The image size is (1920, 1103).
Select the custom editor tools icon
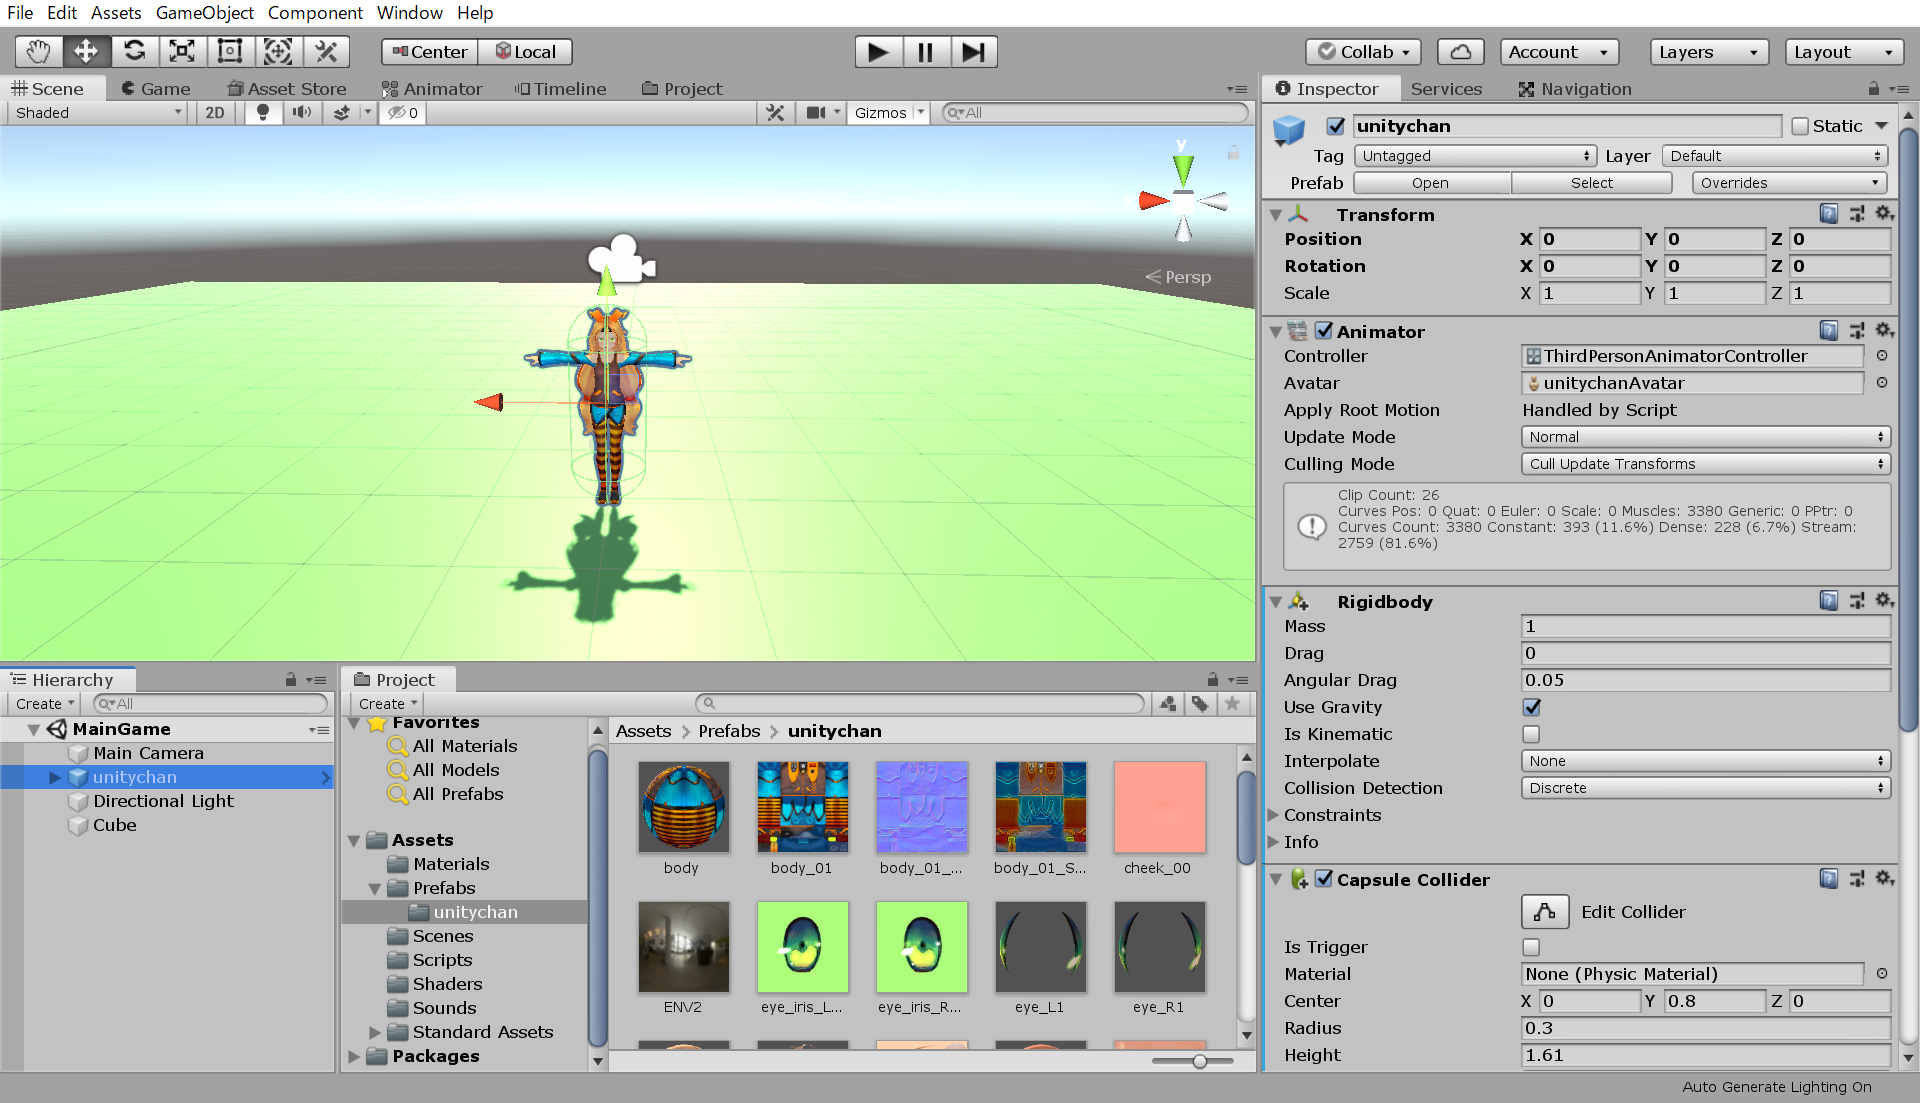pos(326,52)
